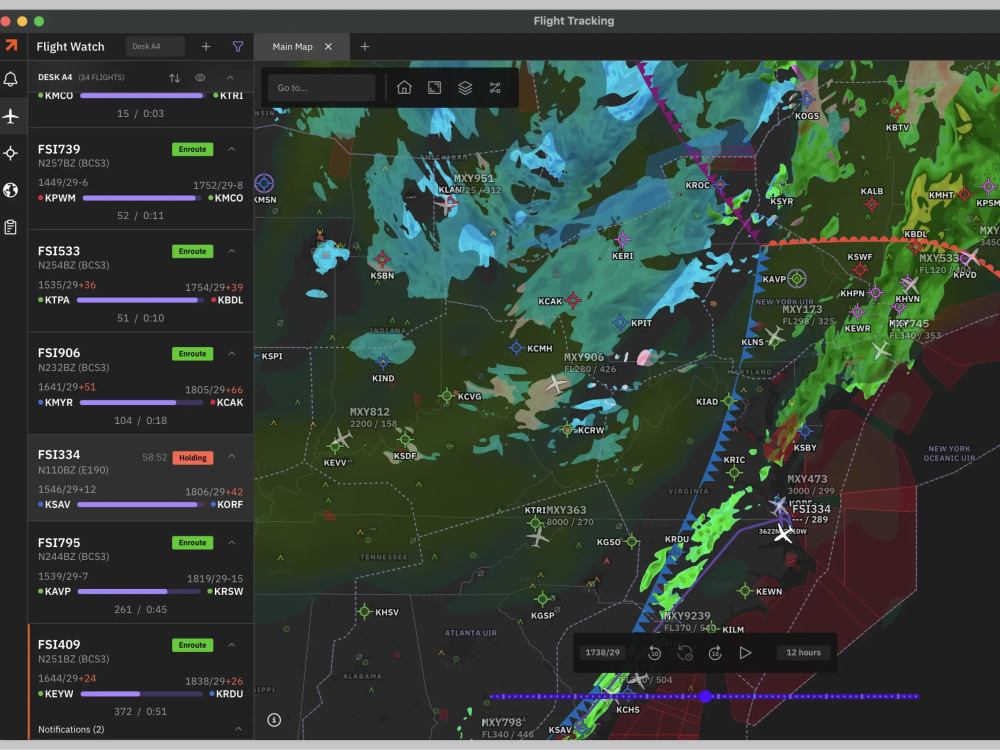Image resolution: width=1000 pixels, height=750 pixels.
Task: Reset timeline to current time
Action: (685, 653)
